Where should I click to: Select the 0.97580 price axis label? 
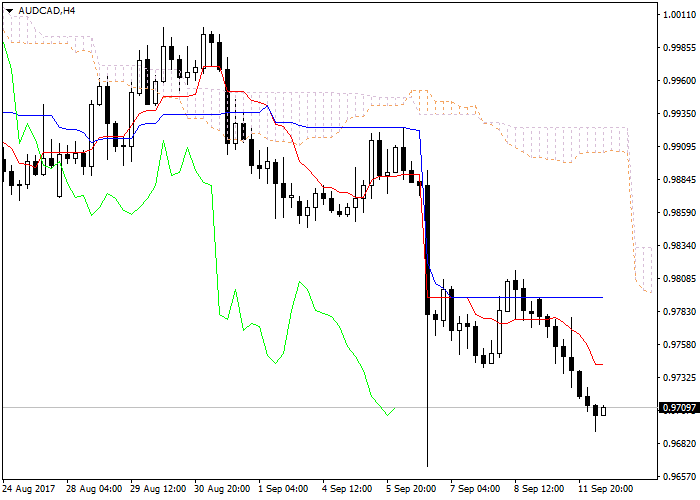click(x=679, y=345)
